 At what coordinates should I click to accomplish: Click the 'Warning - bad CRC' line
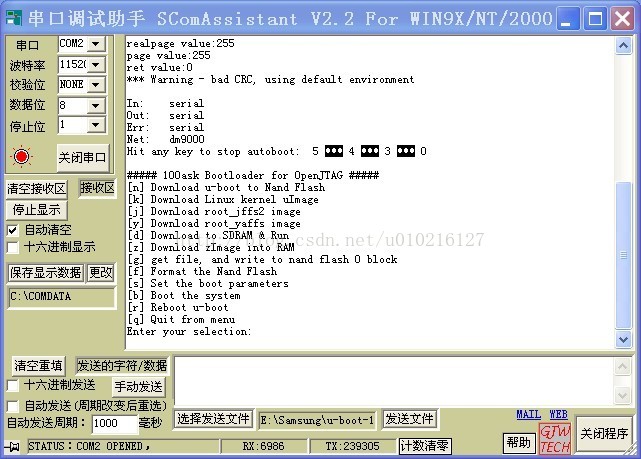(270, 79)
